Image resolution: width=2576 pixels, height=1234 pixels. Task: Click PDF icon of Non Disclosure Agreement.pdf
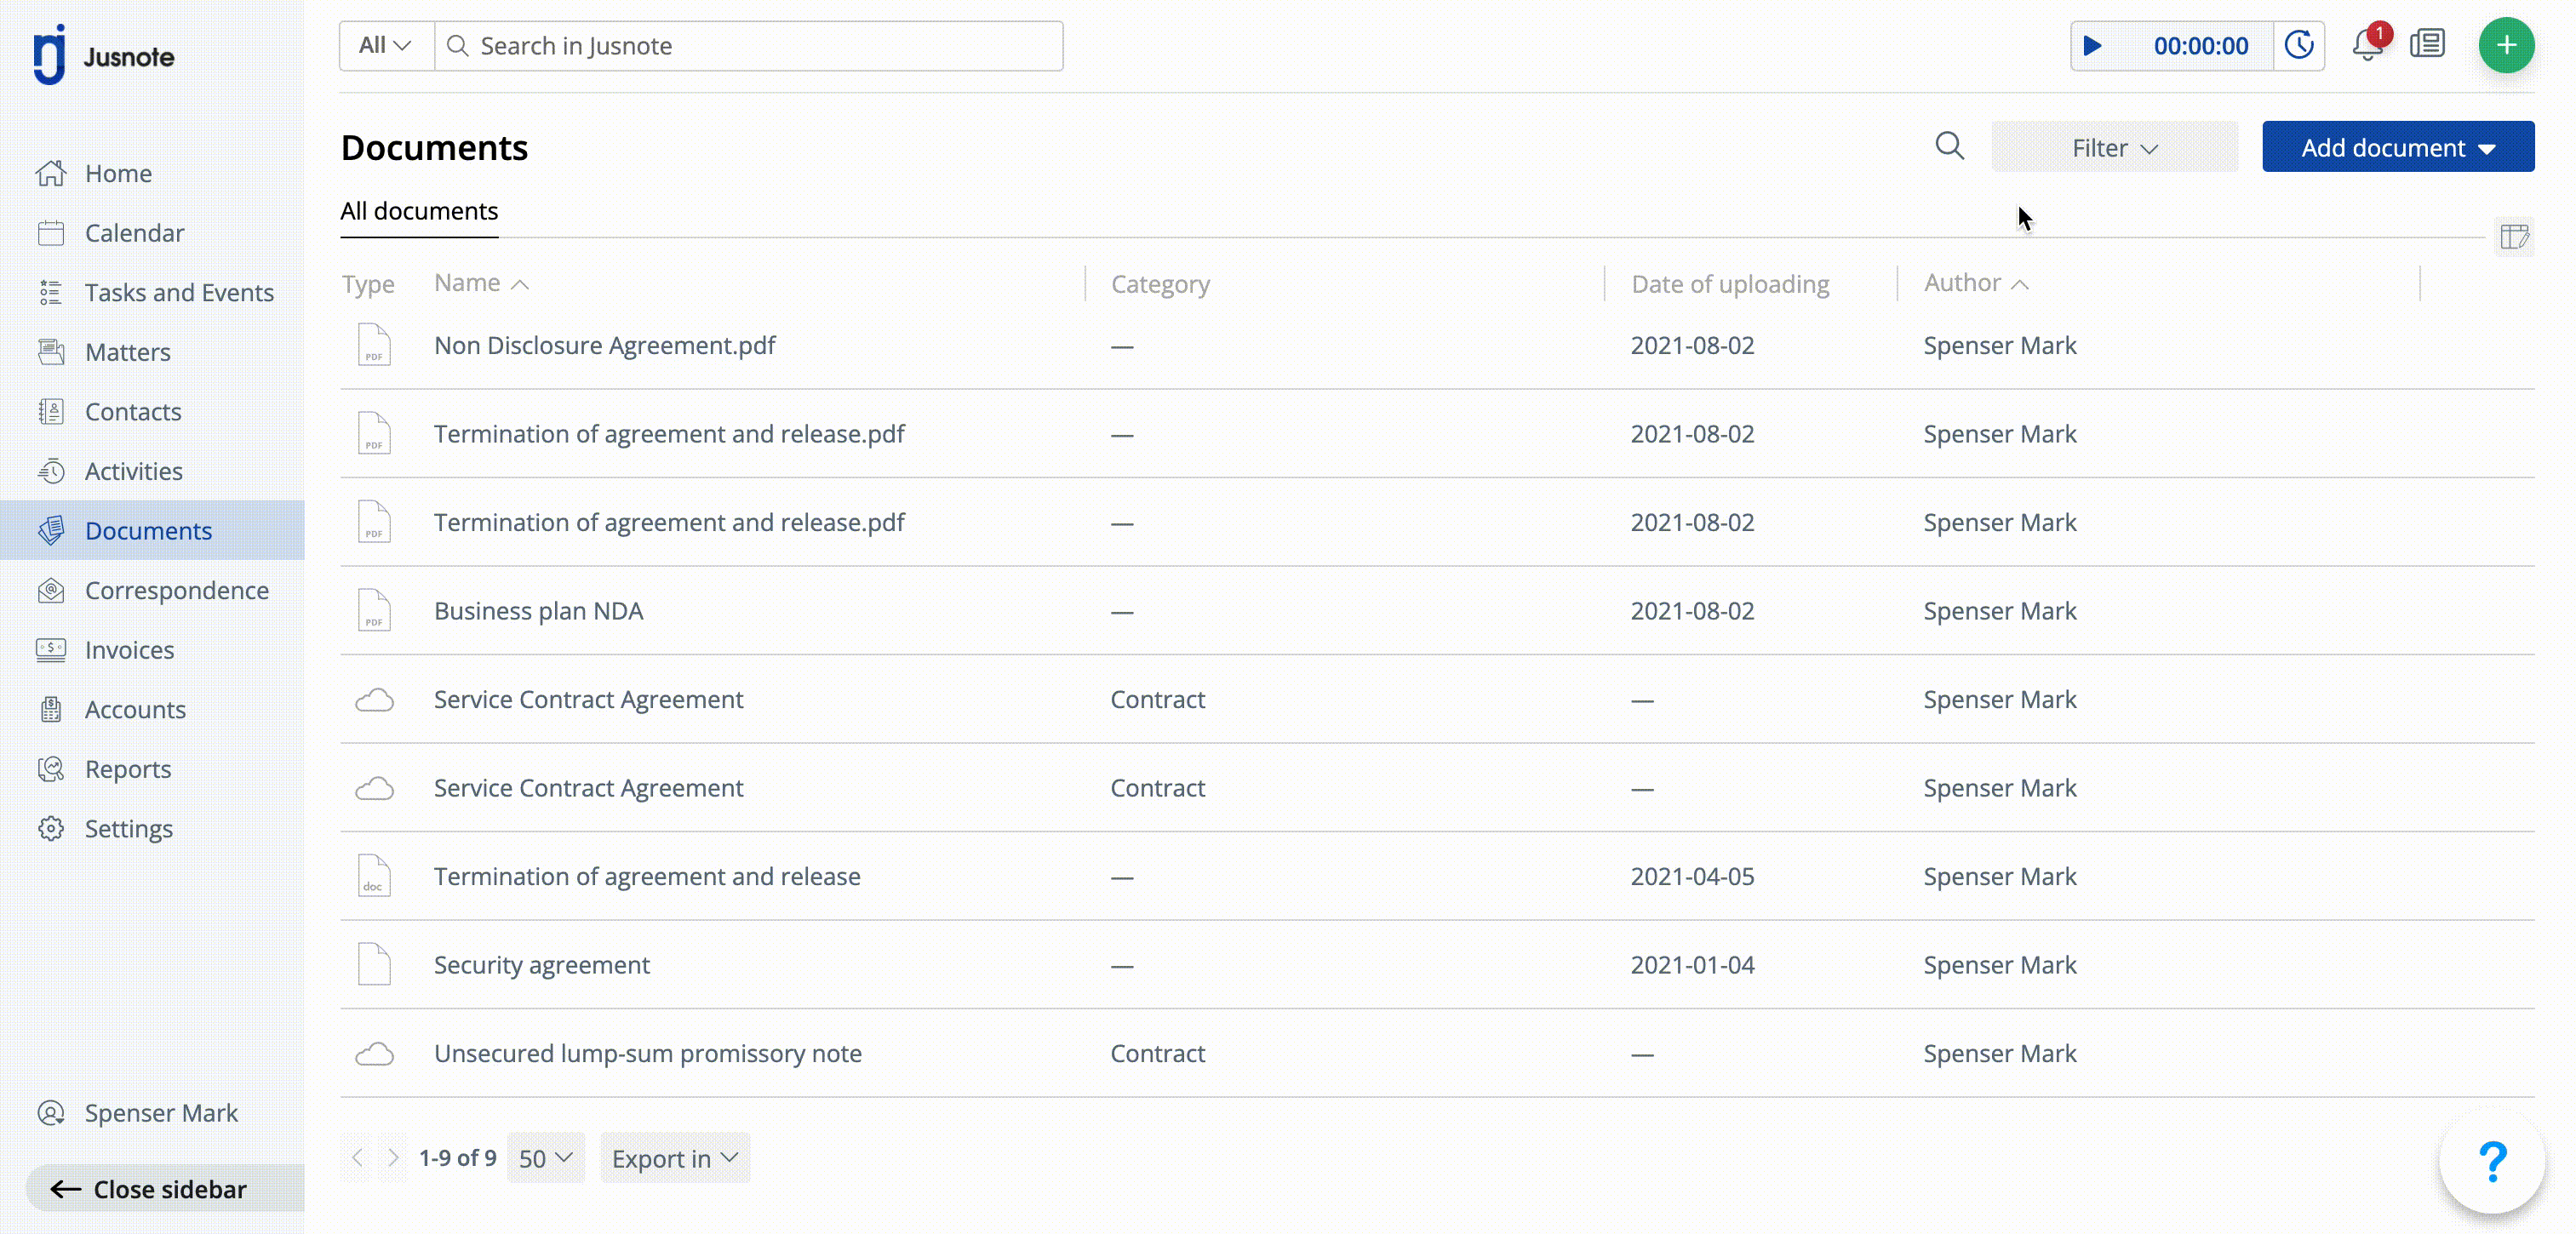(374, 345)
